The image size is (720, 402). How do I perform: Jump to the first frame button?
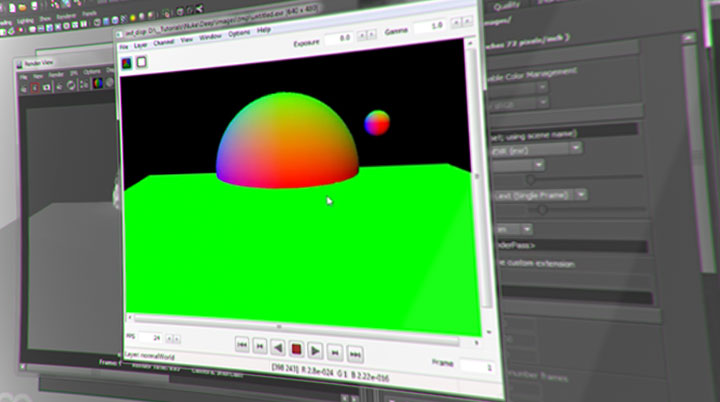pyautogui.click(x=242, y=345)
